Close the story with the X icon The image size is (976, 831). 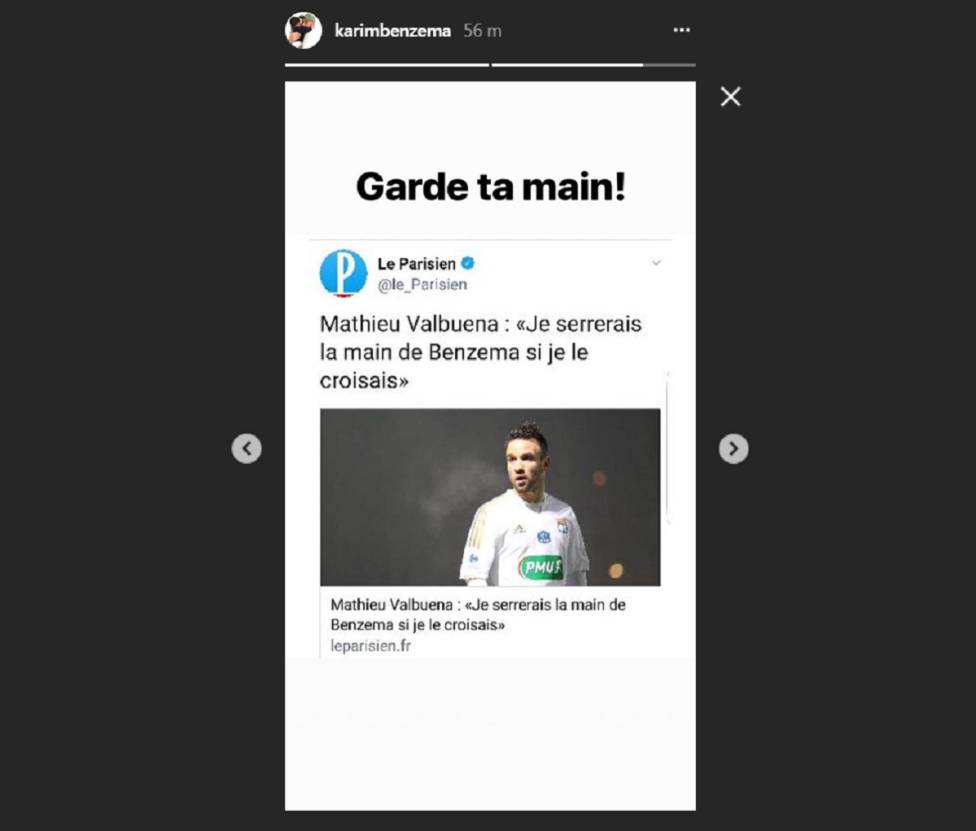730,96
